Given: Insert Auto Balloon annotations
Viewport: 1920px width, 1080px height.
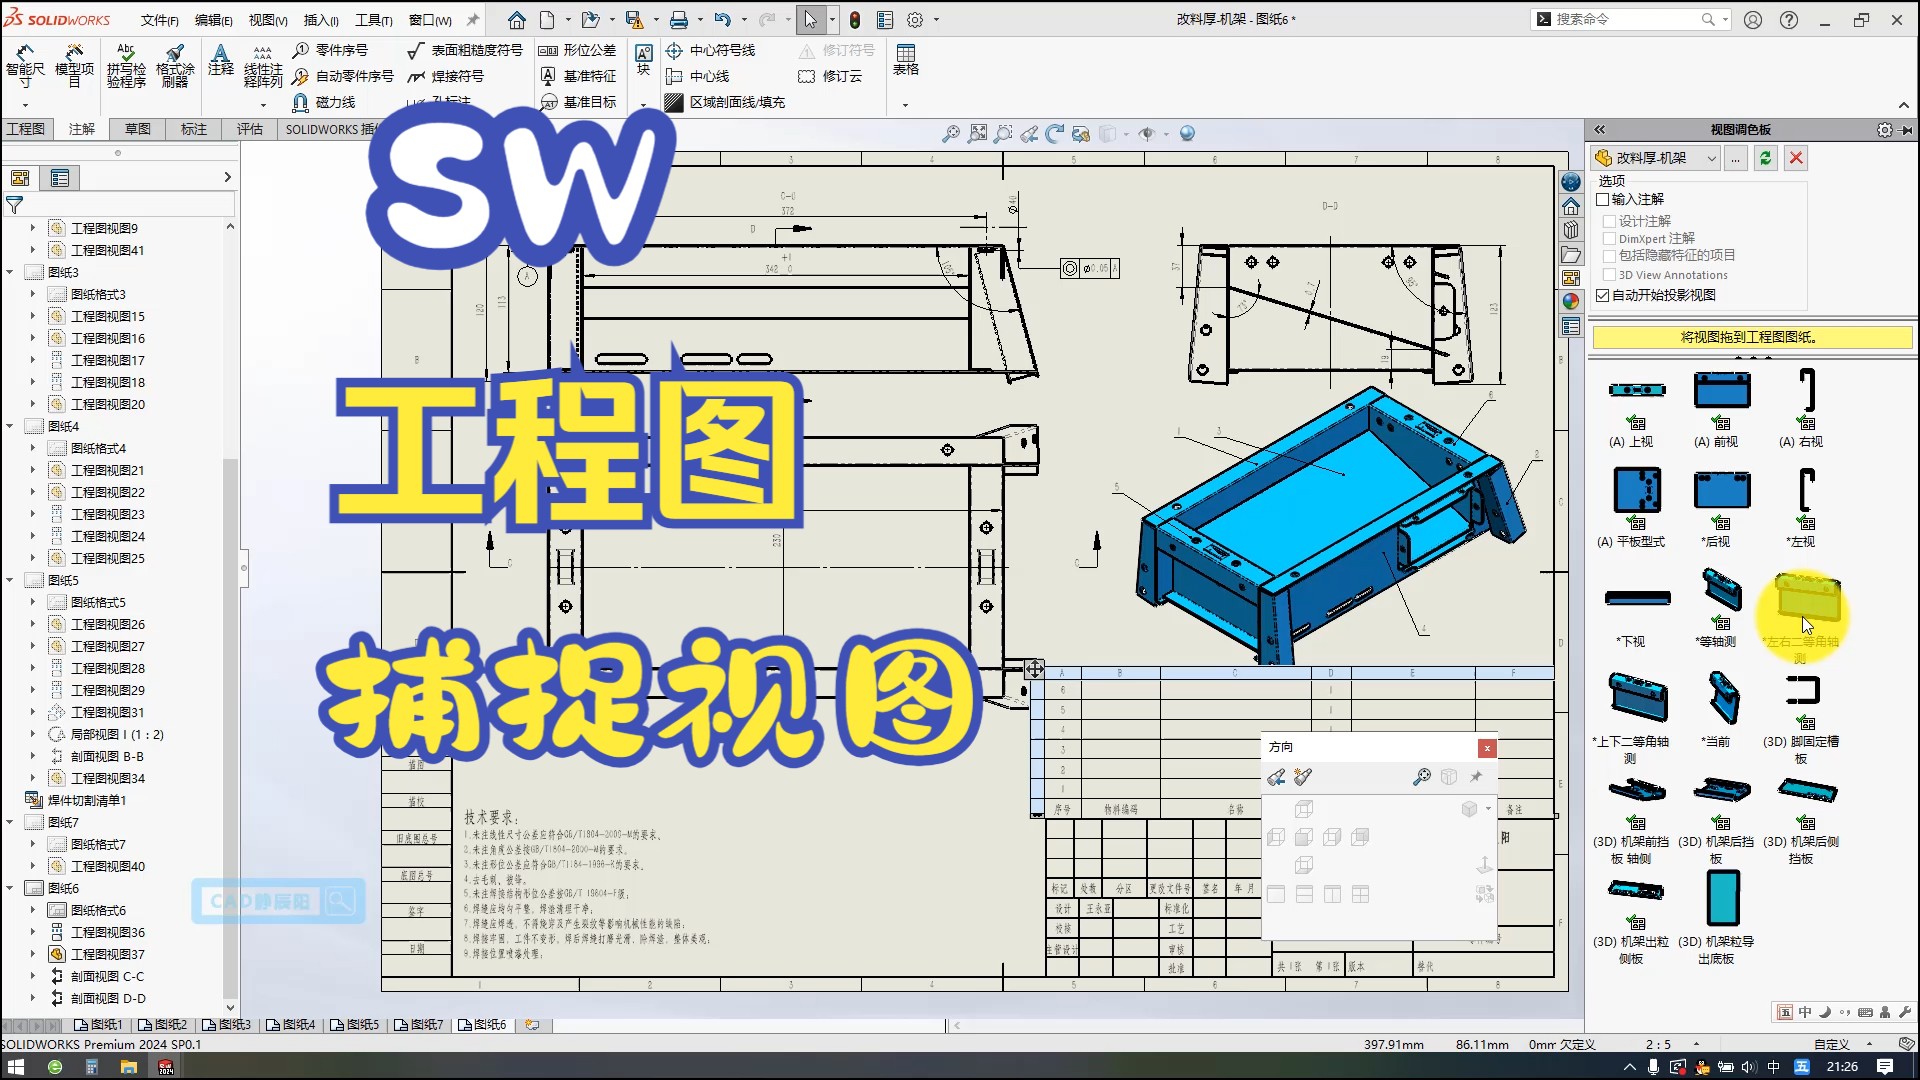Looking at the screenshot, I should tap(343, 76).
